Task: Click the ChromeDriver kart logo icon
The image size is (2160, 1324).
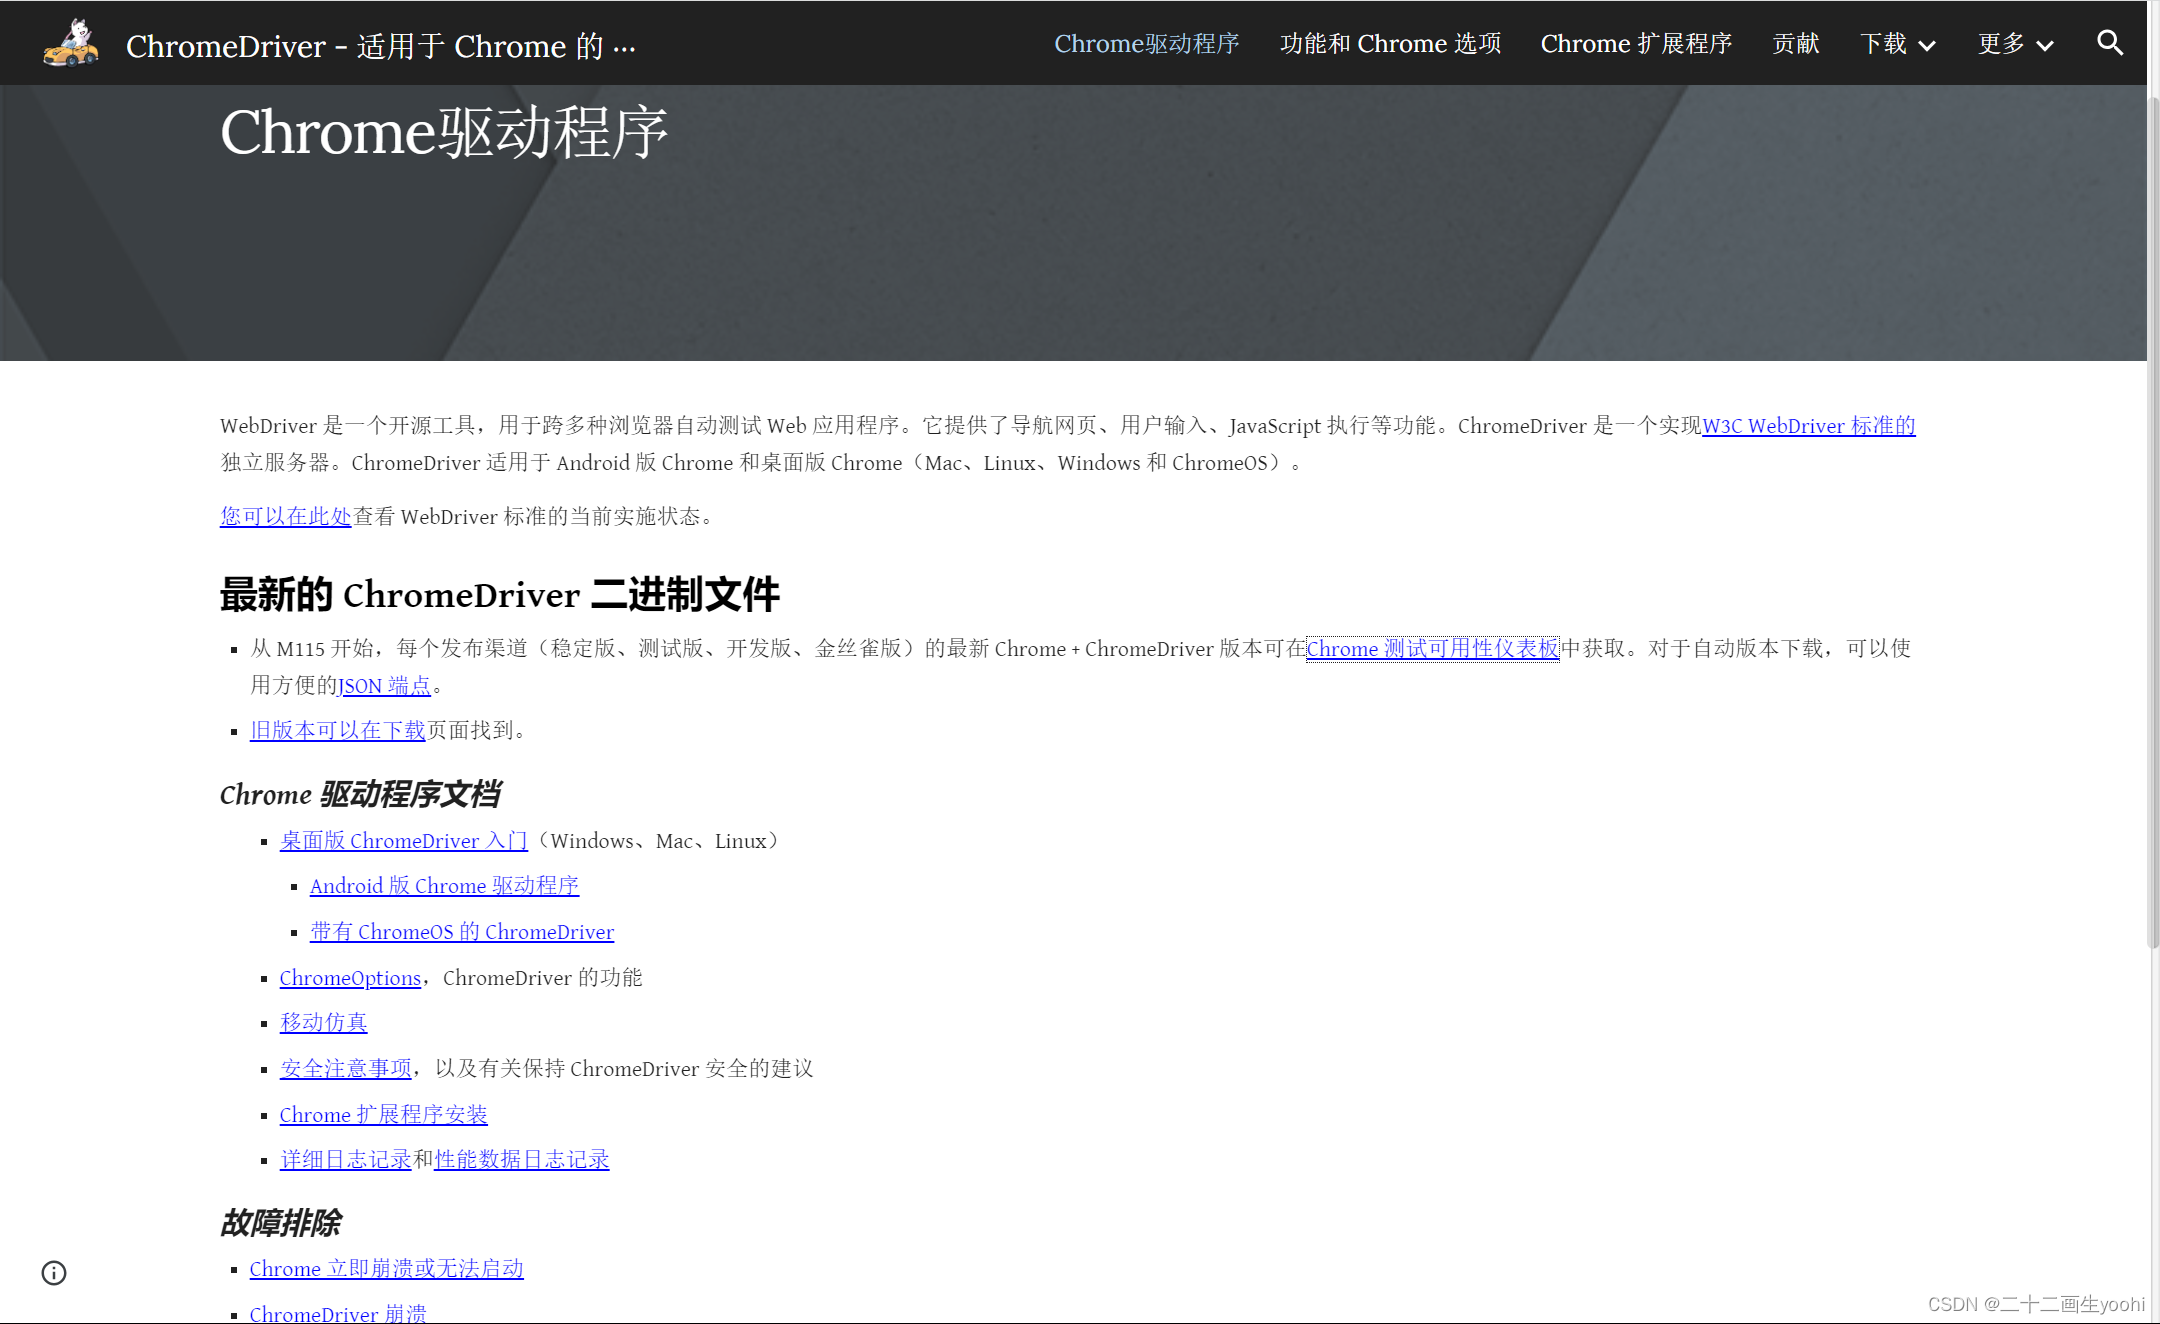Action: [69, 42]
